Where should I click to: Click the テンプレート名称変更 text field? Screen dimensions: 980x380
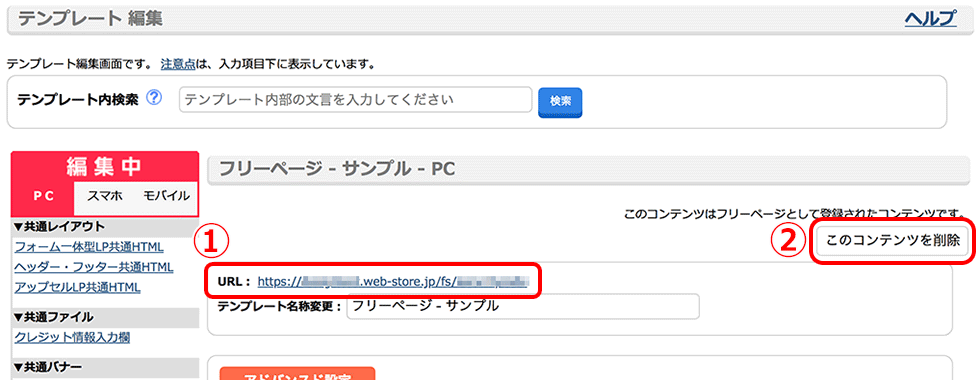522,306
